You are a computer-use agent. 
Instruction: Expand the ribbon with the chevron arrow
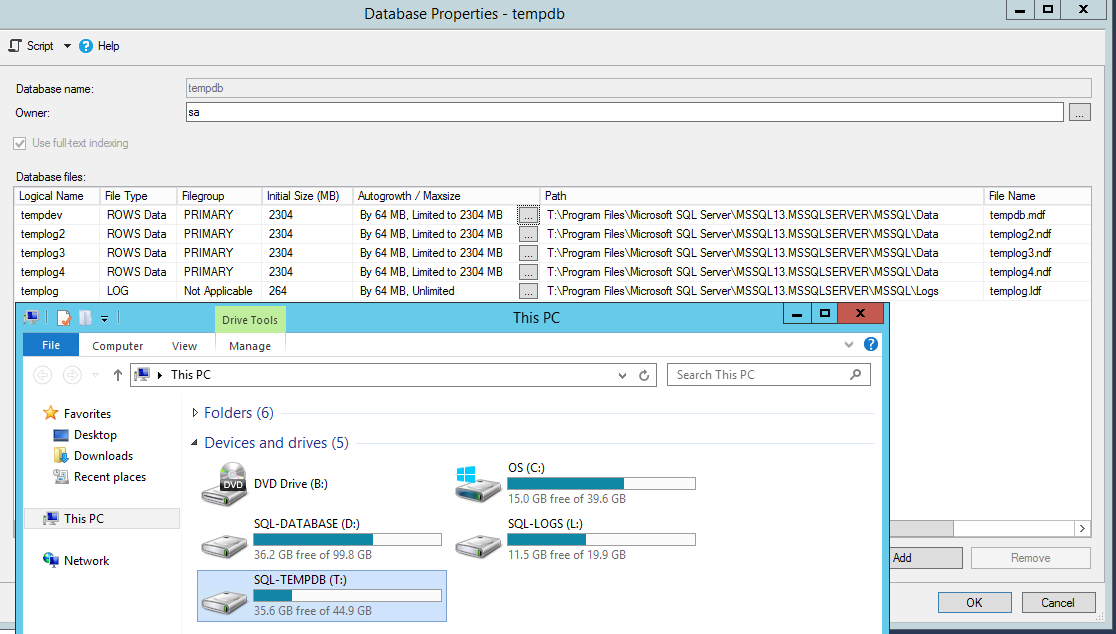(x=849, y=344)
